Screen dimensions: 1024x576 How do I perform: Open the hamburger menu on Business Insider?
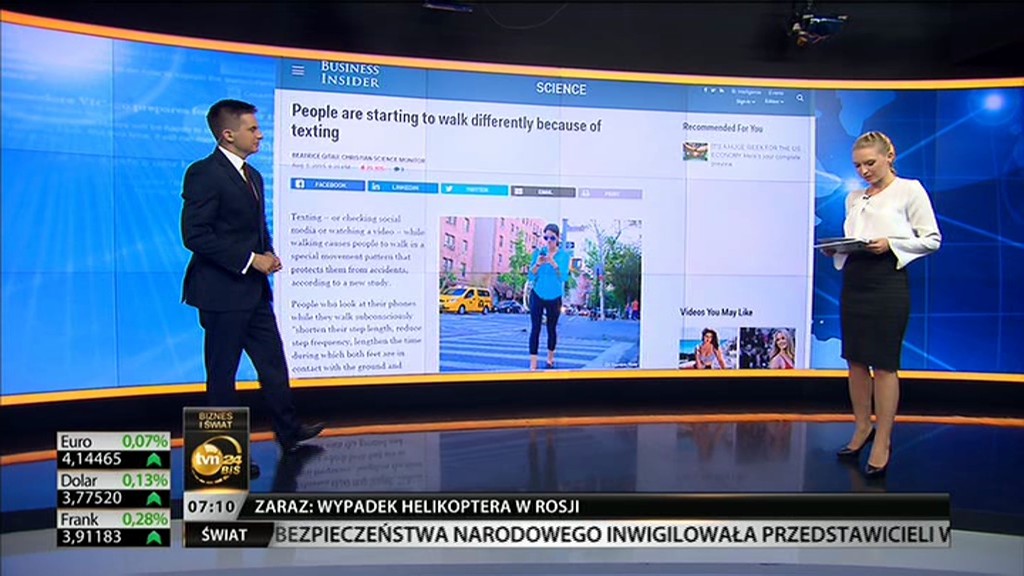pyautogui.click(x=298, y=71)
